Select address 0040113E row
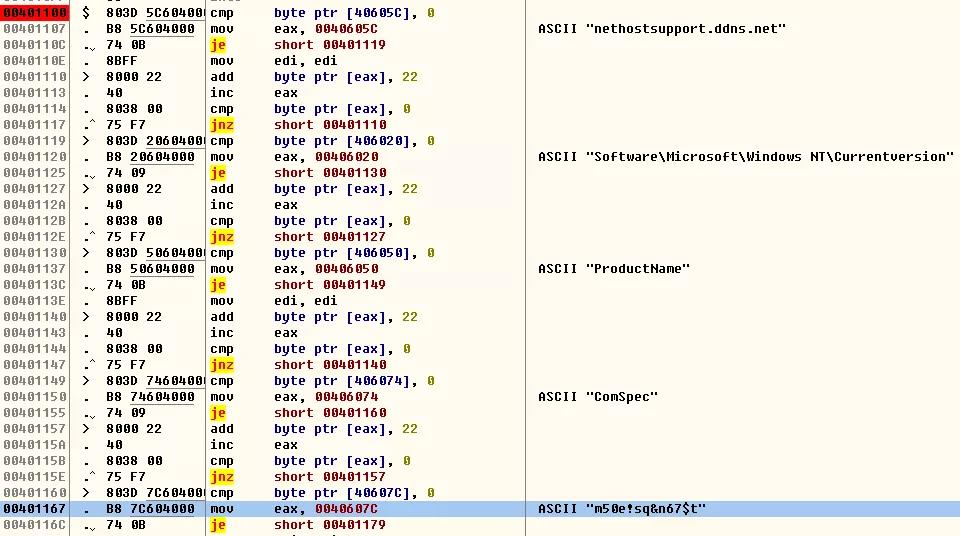 (35, 301)
